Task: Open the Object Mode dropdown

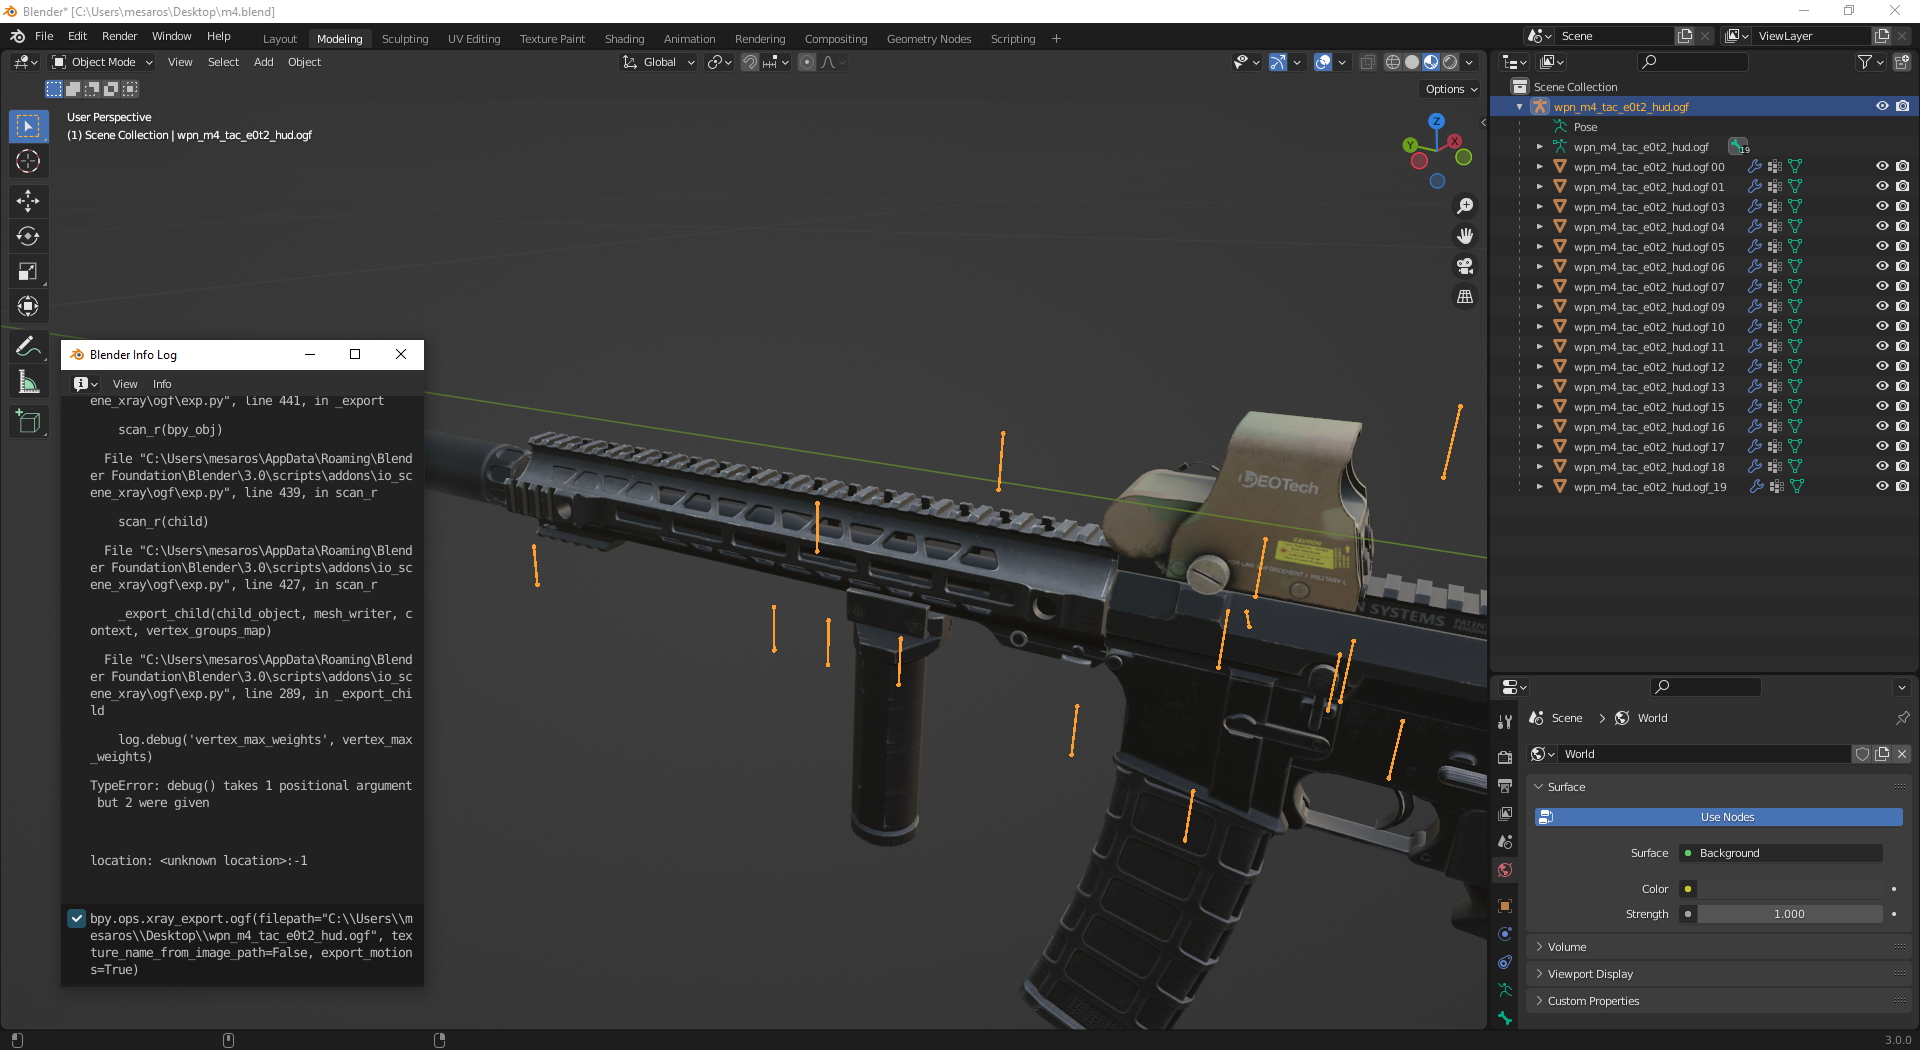Action: pos(100,62)
